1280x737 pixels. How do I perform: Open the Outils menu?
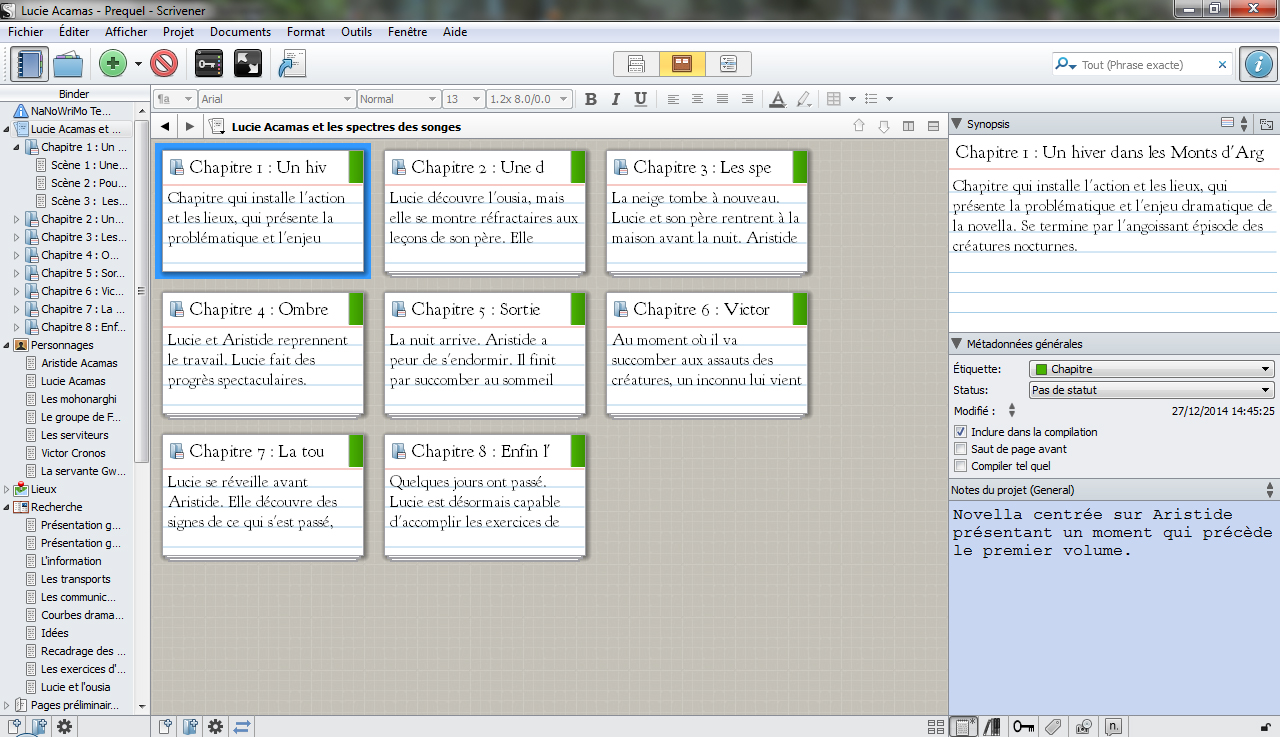click(356, 32)
